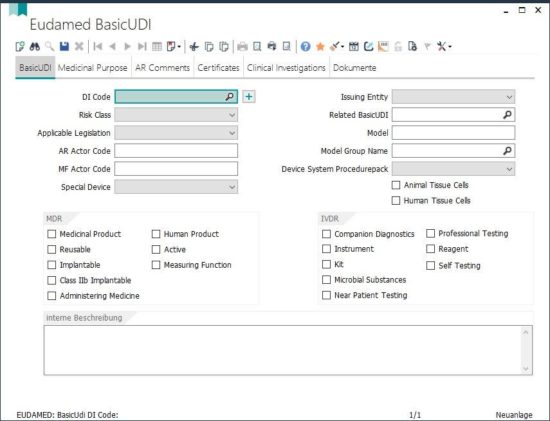Click the binoculars search icon in toolbar
The height and width of the screenshot is (421, 550).
pyautogui.click(x=35, y=46)
